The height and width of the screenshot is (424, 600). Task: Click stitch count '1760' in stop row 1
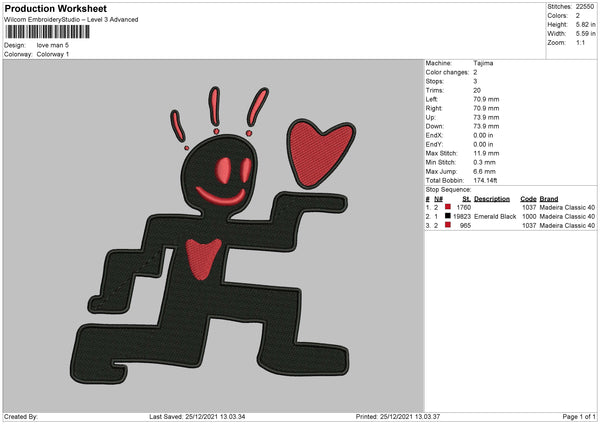pyautogui.click(x=464, y=207)
